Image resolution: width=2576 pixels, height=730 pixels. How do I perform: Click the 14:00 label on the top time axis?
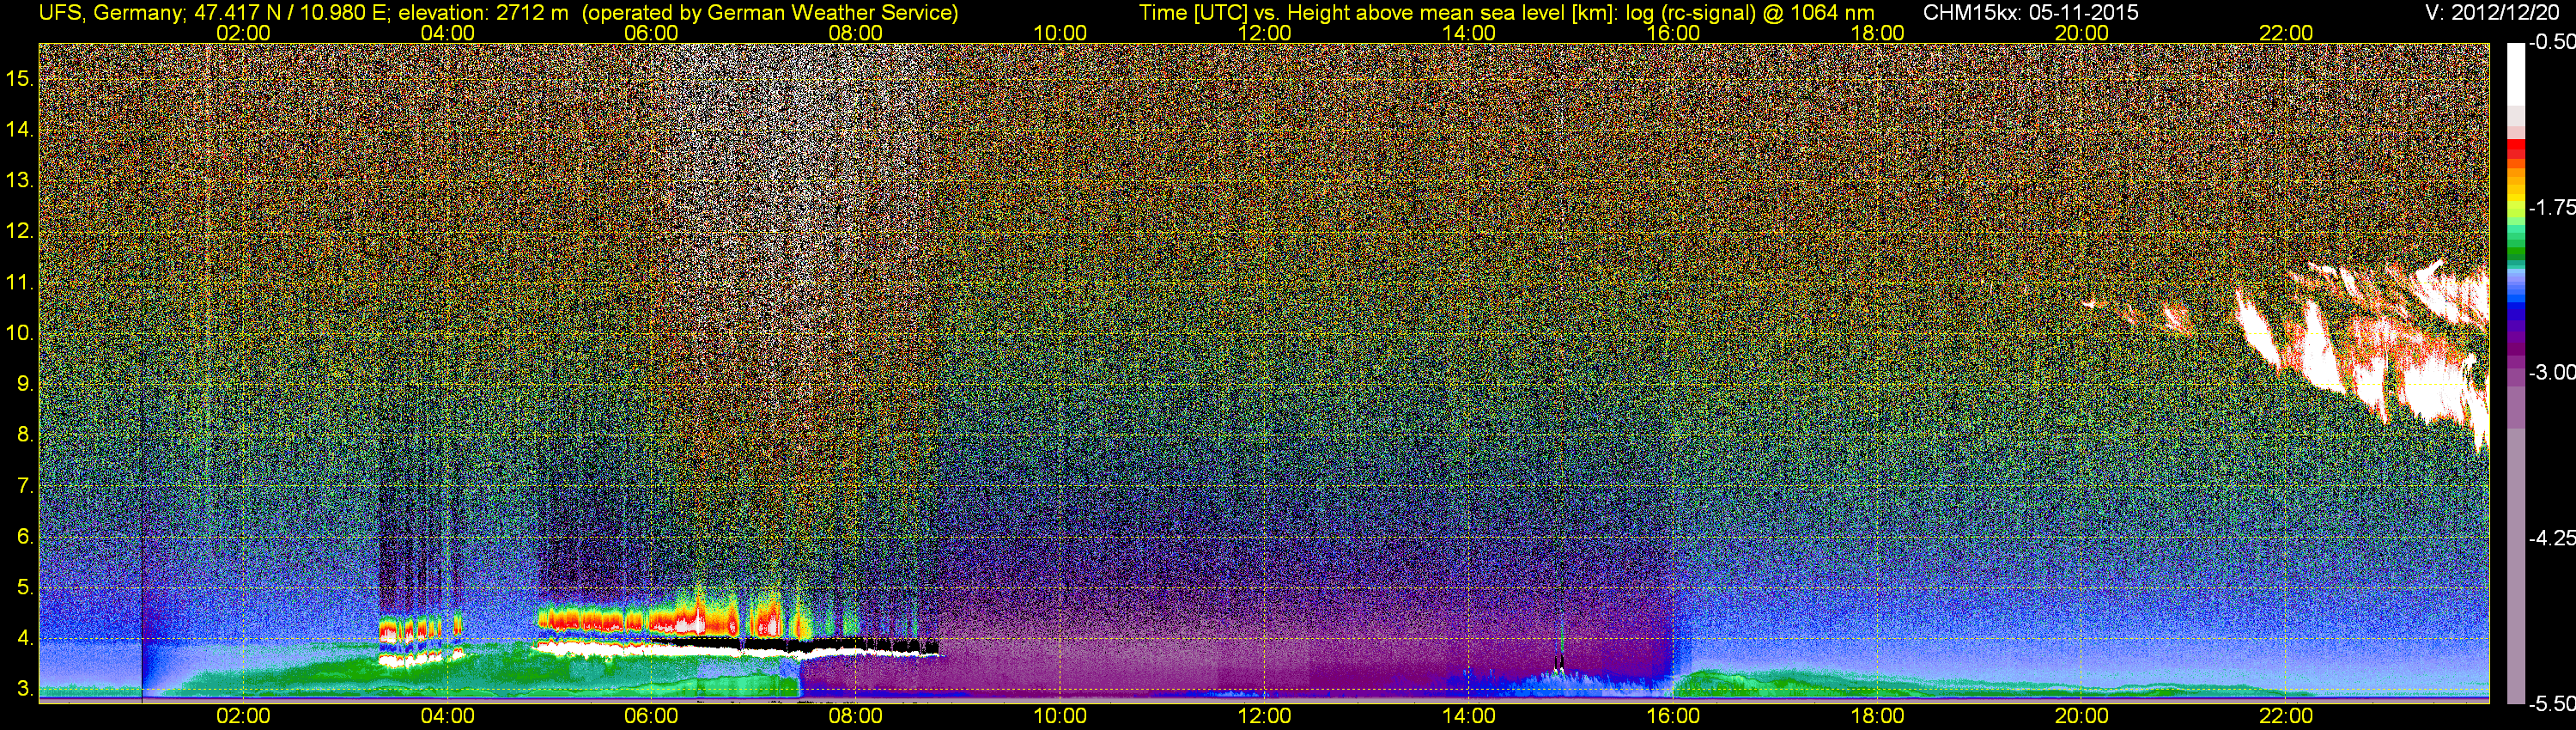[1469, 33]
